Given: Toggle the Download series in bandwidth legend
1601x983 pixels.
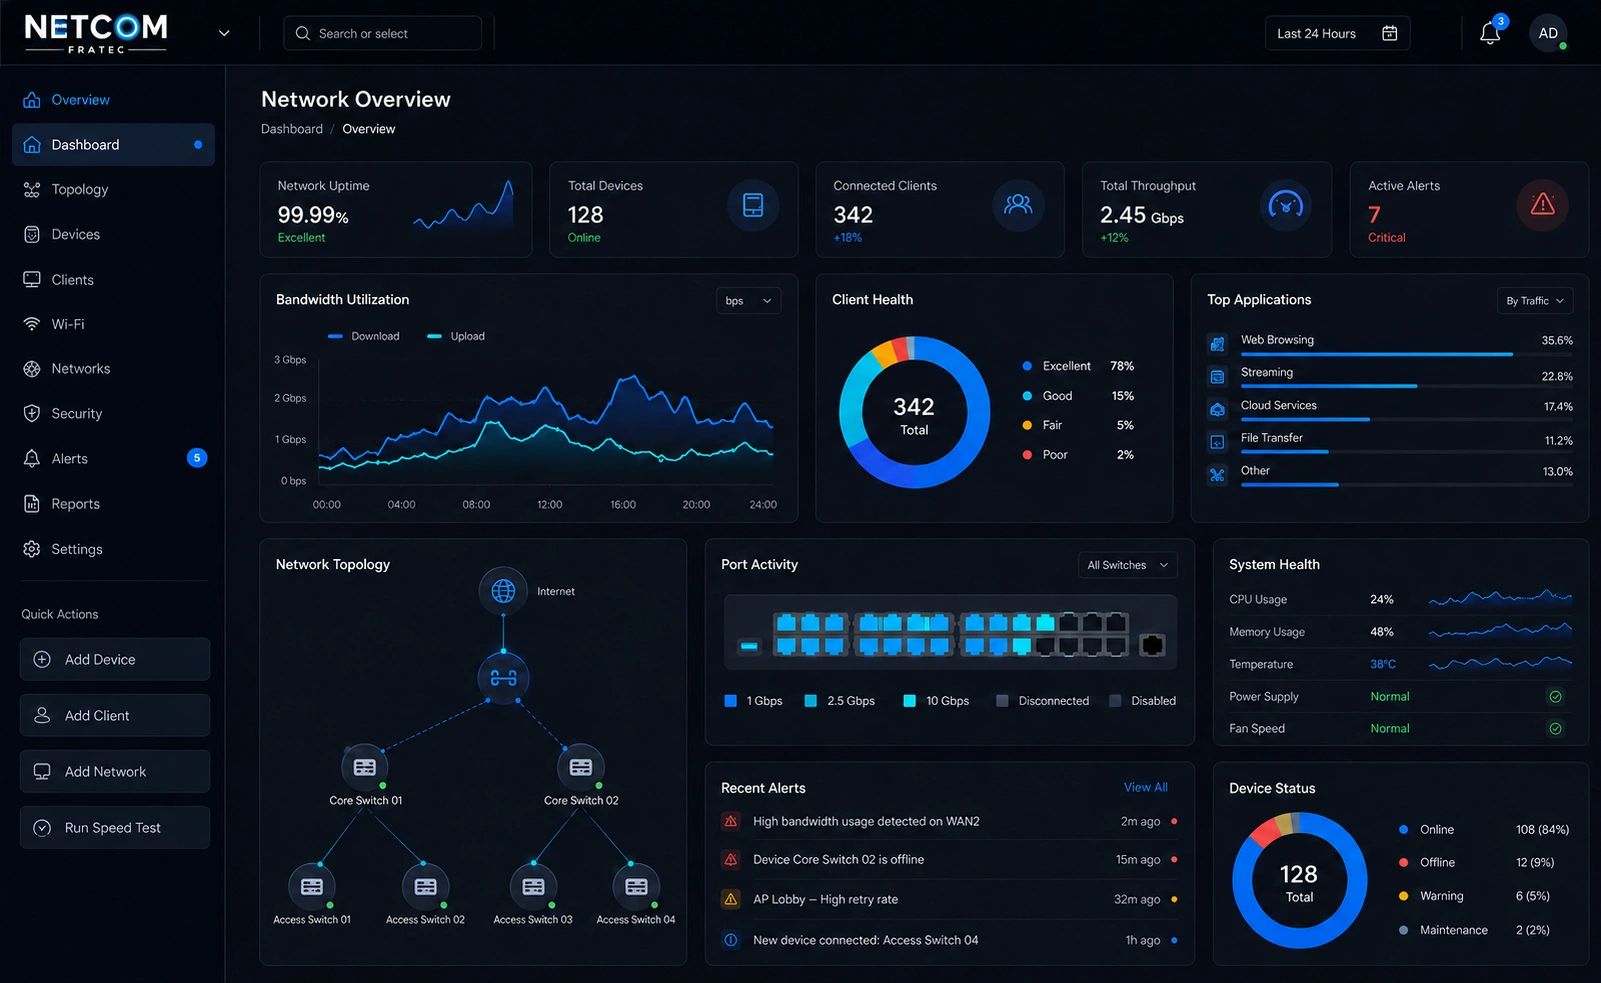Looking at the screenshot, I should pos(364,336).
